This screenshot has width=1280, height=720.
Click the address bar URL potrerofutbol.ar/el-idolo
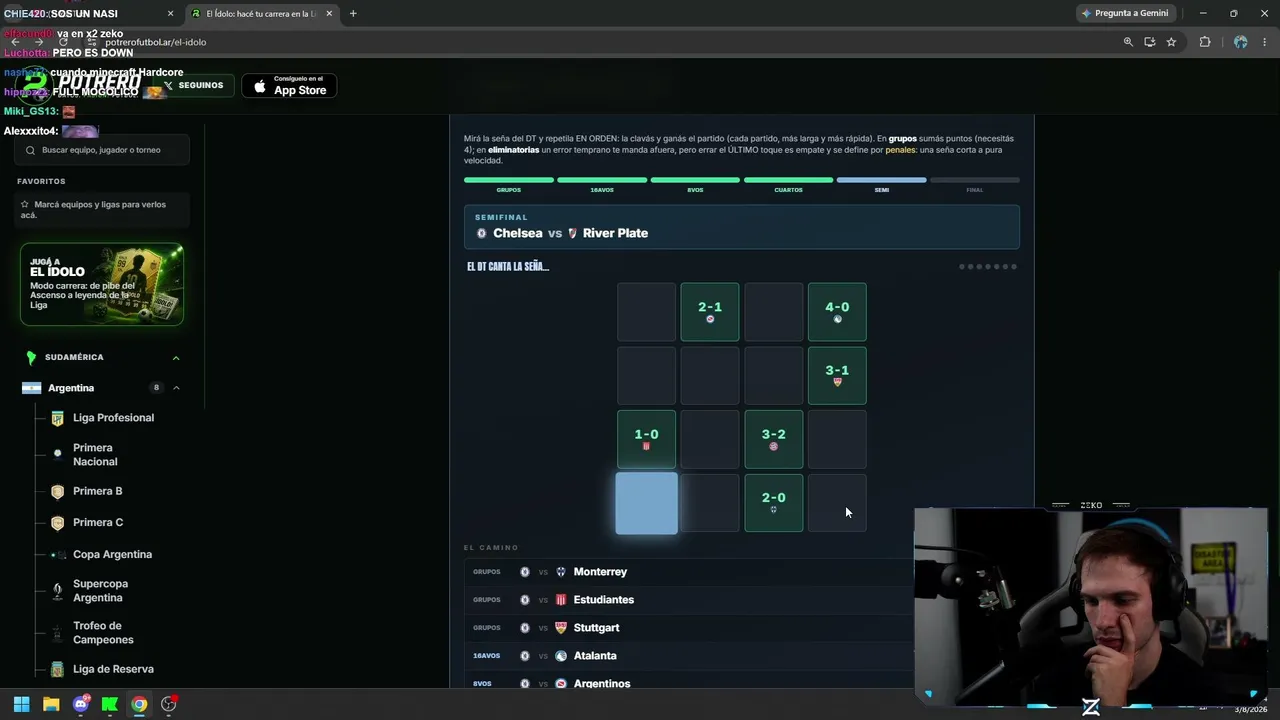coord(155,42)
